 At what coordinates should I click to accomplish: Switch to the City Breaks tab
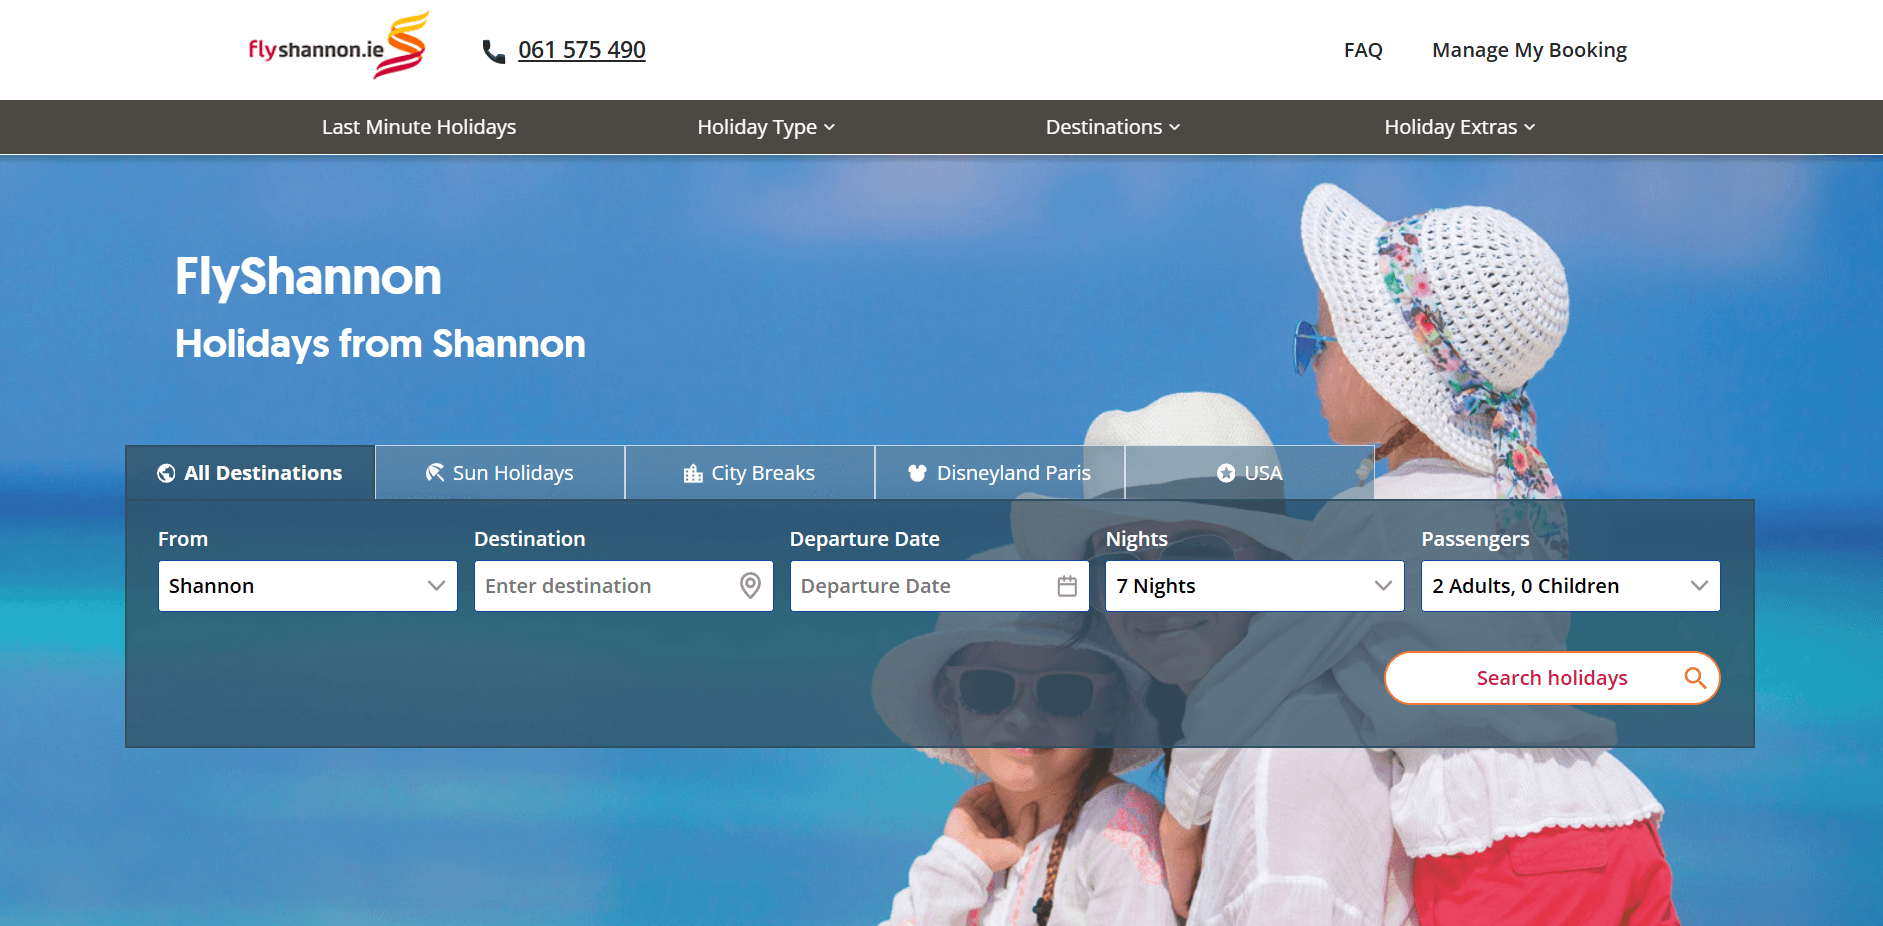click(x=750, y=473)
